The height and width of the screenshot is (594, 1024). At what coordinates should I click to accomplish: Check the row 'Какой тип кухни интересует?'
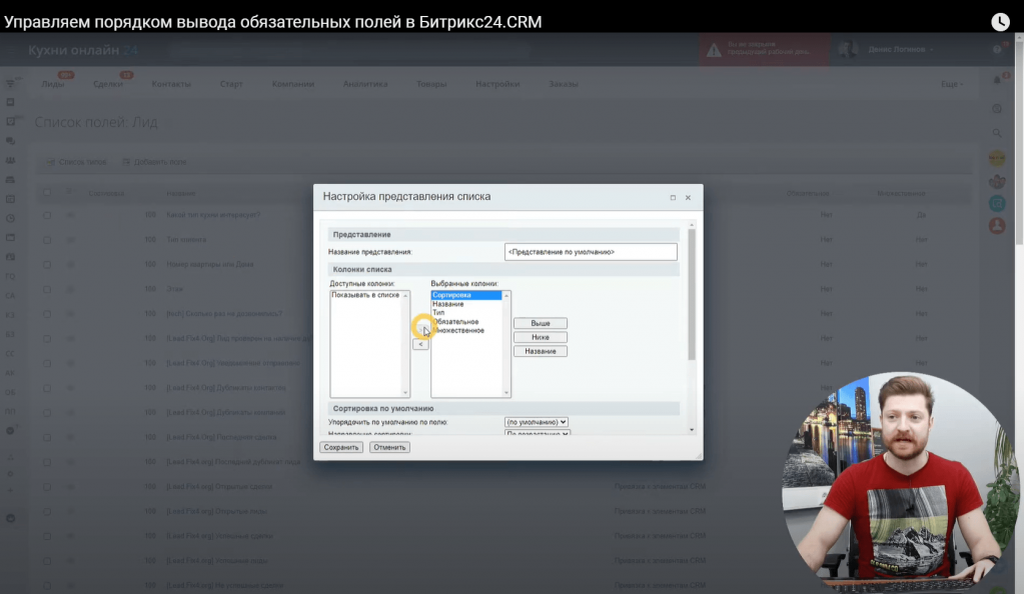47,215
